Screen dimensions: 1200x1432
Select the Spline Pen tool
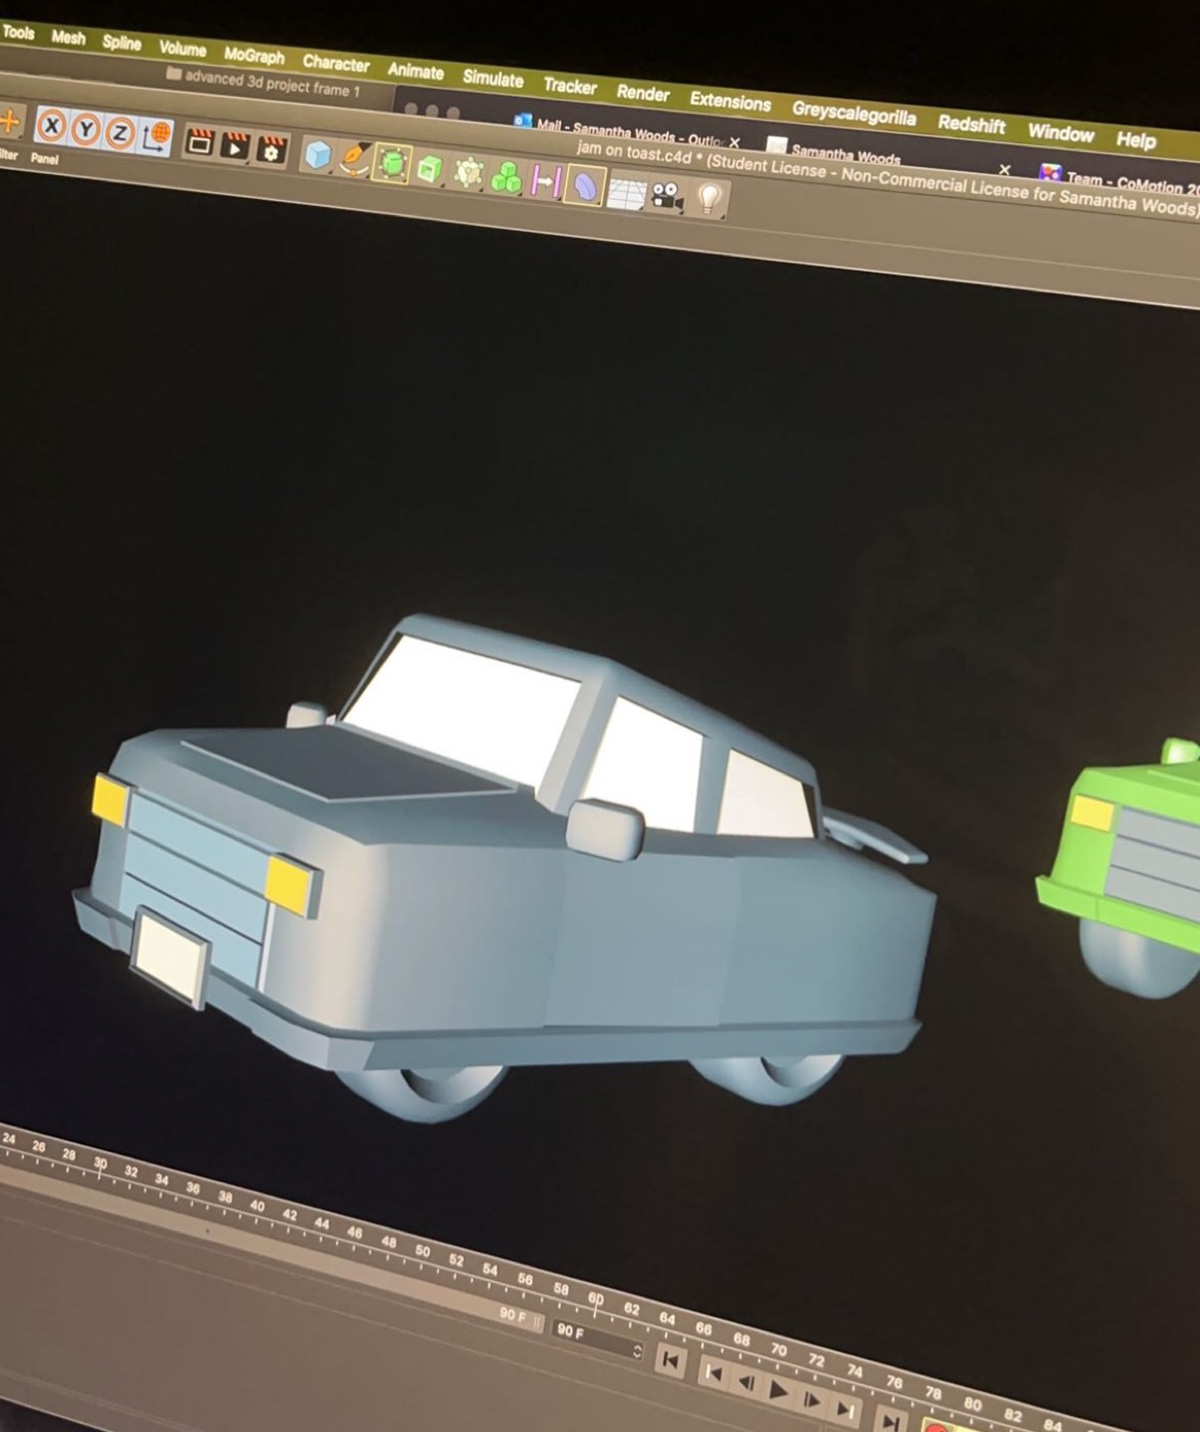tap(354, 159)
